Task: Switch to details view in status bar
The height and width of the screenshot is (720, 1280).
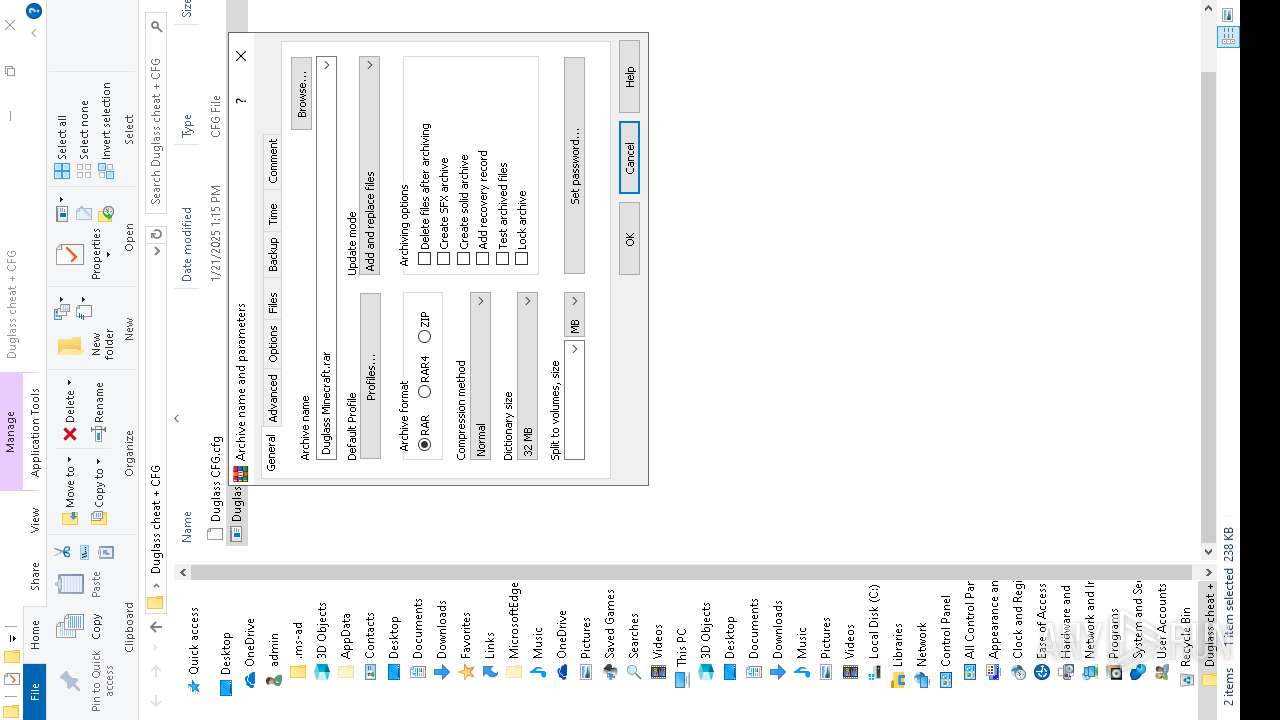Action: click(x=1228, y=38)
